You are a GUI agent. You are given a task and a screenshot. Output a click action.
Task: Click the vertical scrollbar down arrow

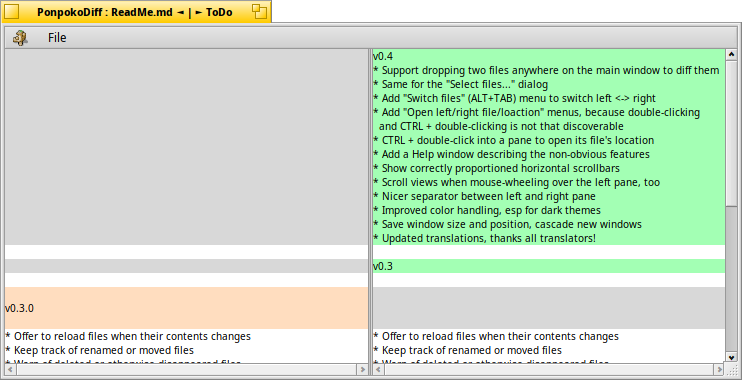(x=731, y=357)
